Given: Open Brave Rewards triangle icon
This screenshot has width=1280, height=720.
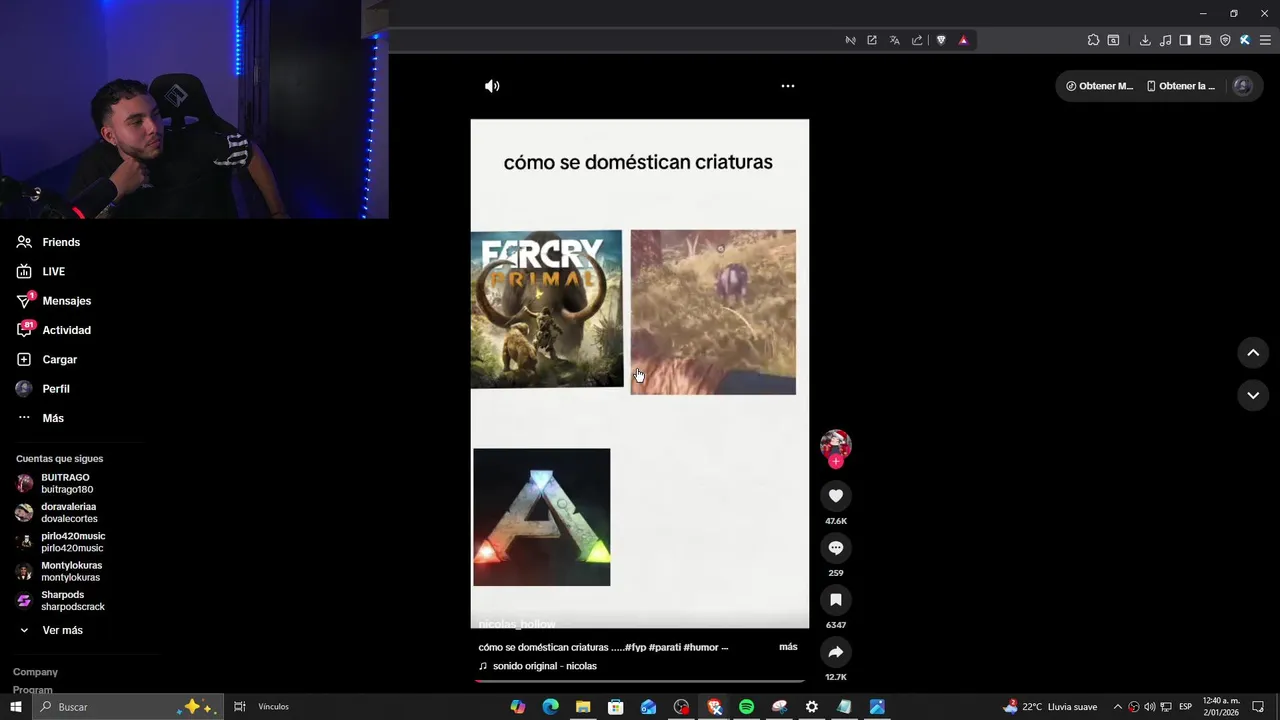Looking at the screenshot, I should [963, 40].
